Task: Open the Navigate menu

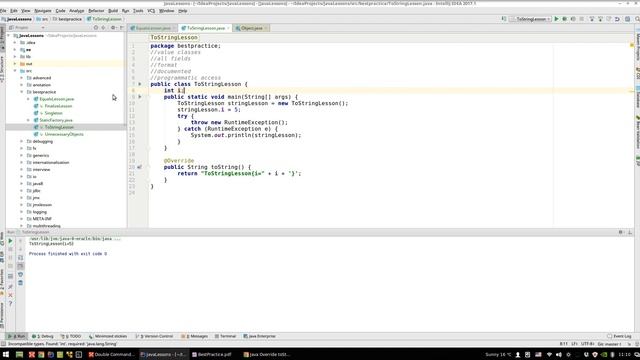Action: pos(42,11)
